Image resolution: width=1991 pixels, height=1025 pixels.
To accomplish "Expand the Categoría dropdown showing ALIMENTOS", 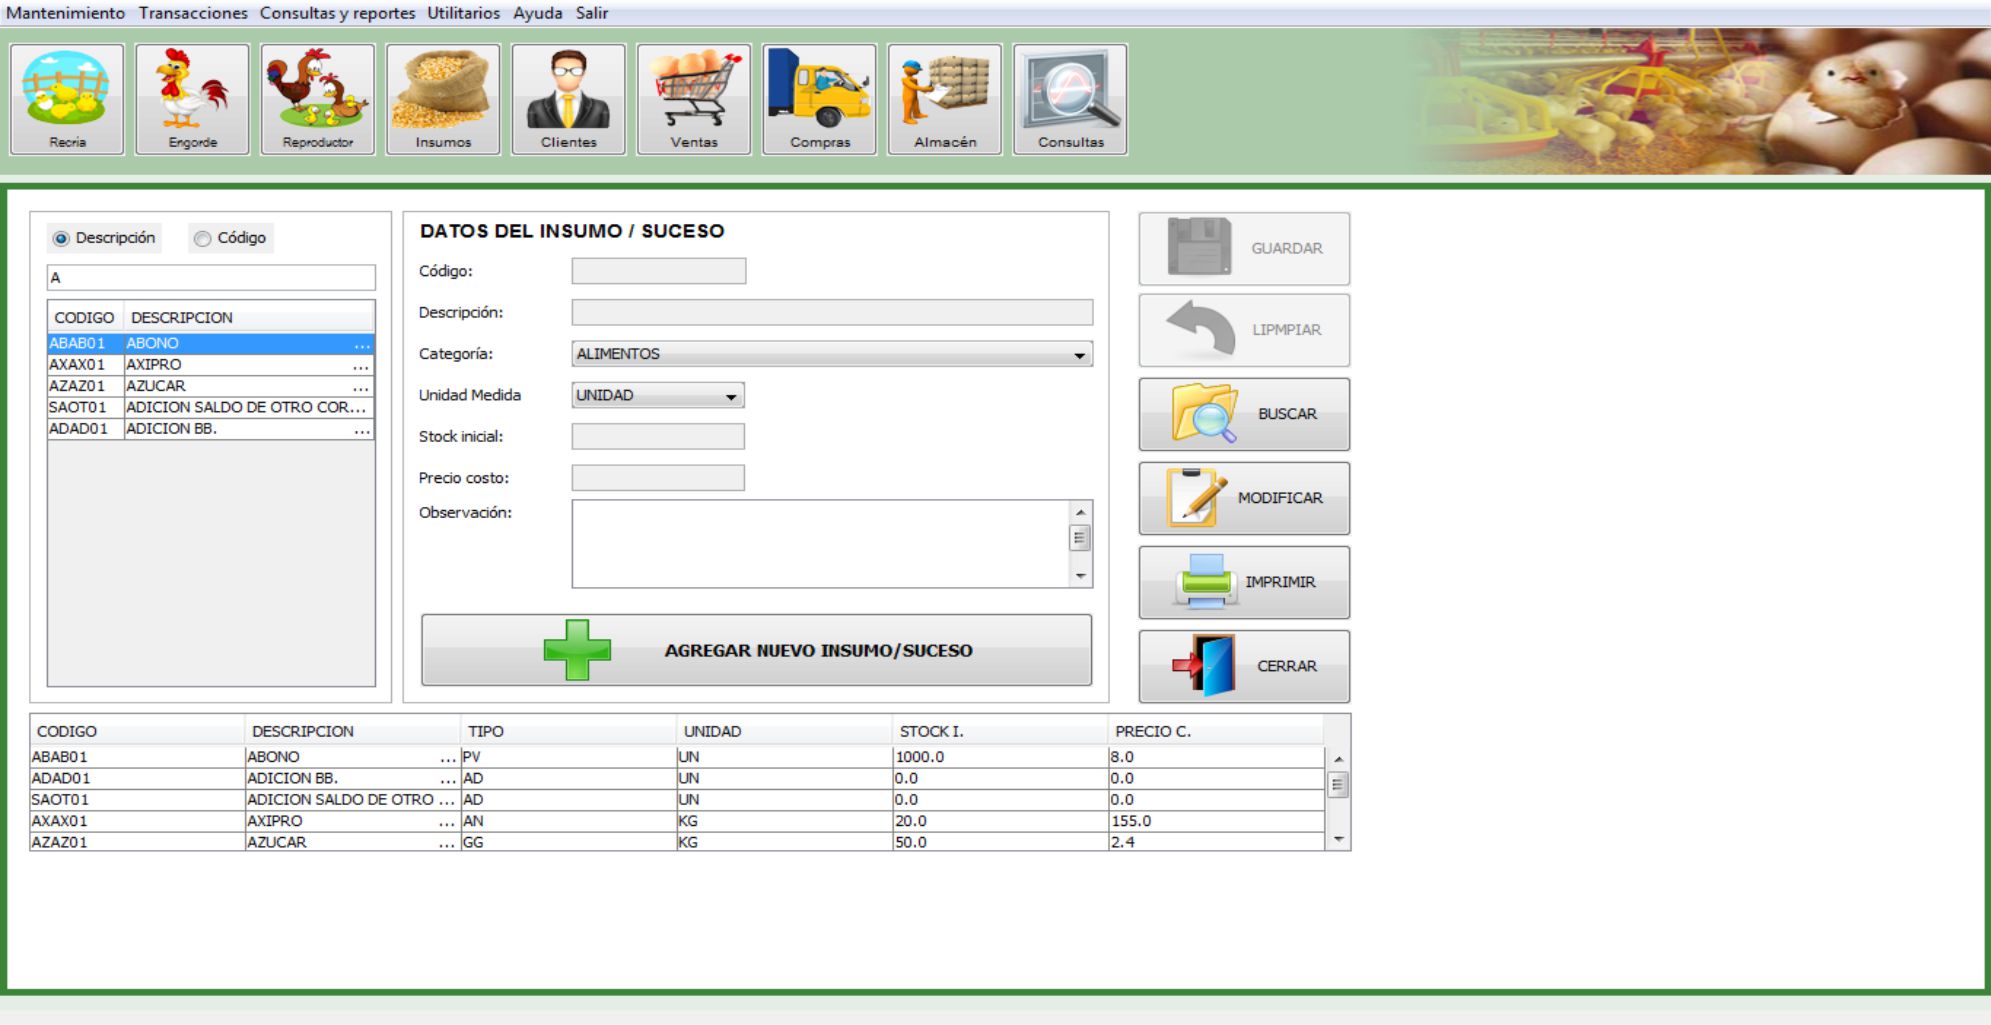I will (x=831, y=354).
